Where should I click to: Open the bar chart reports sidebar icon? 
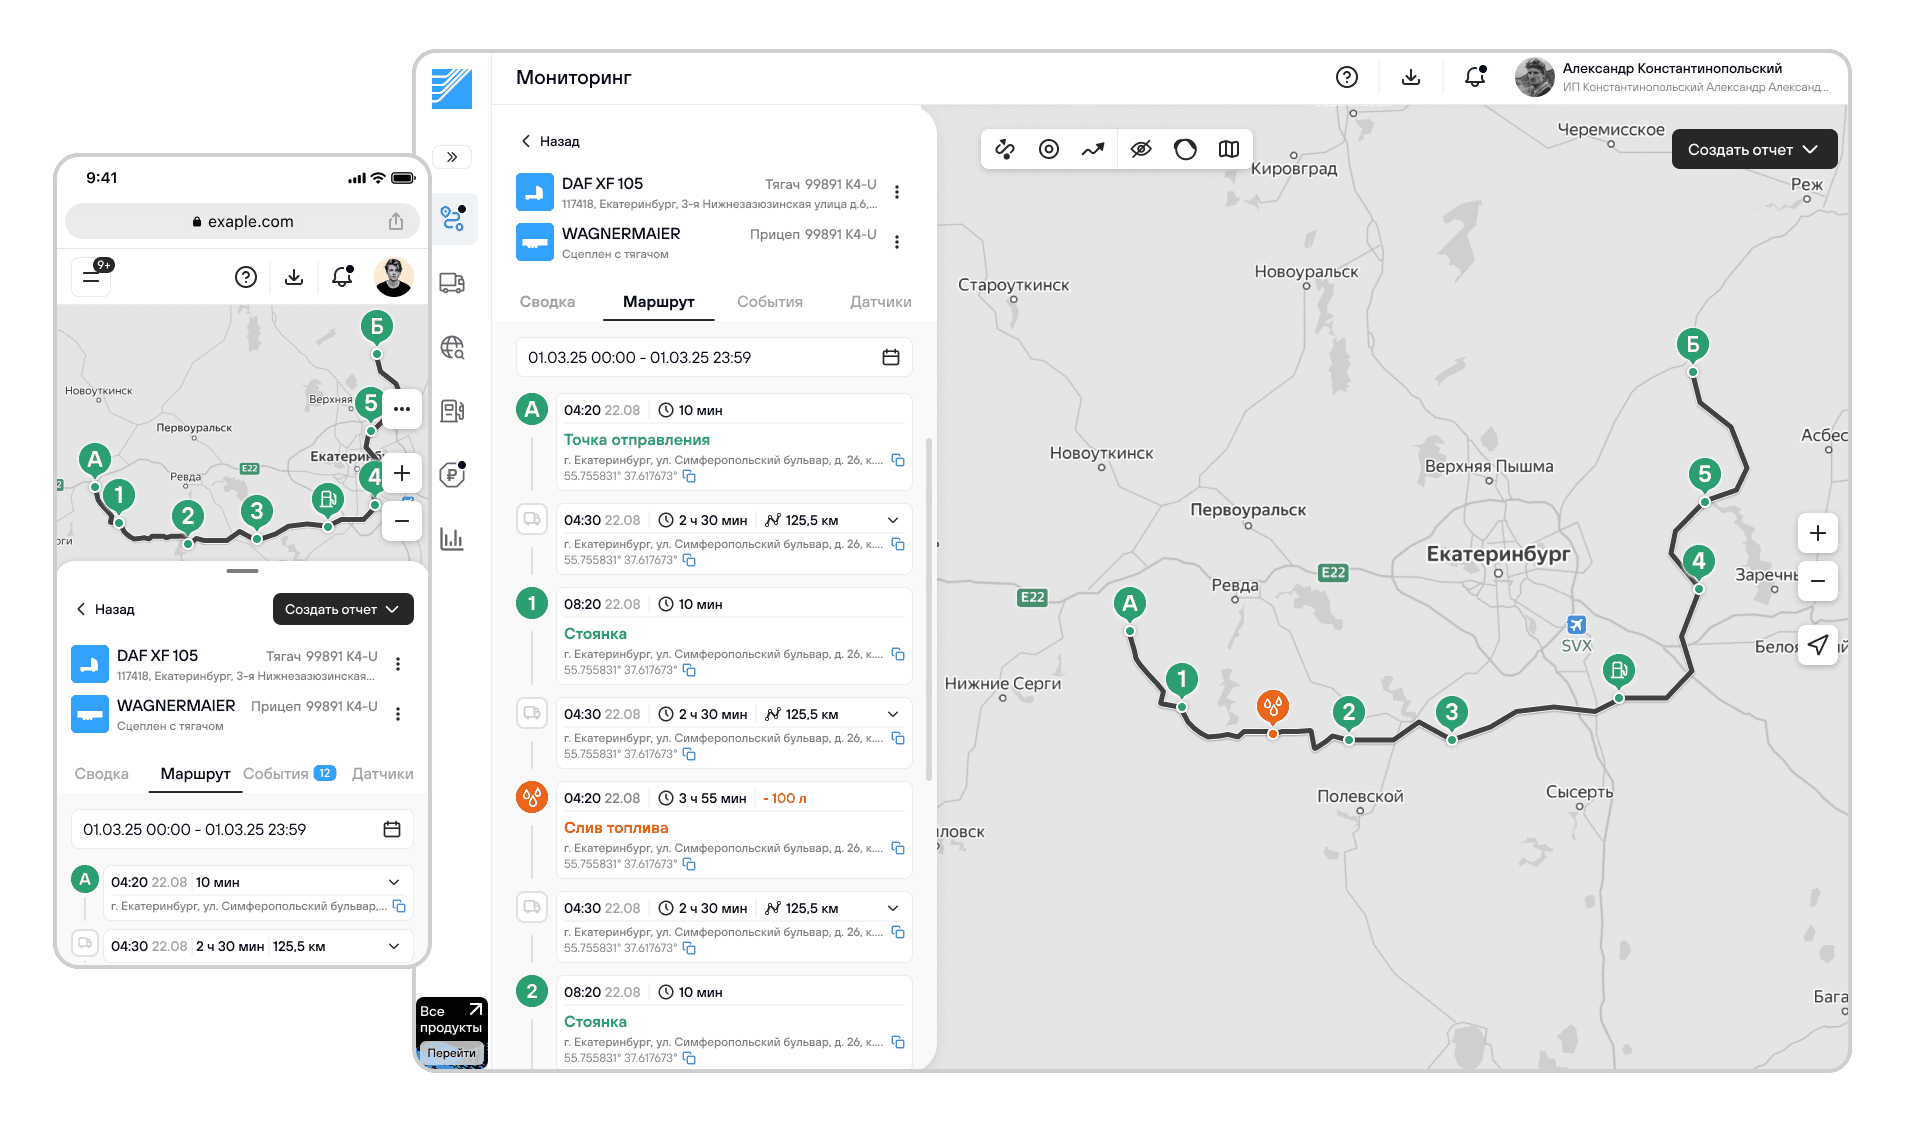pos(452,539)
